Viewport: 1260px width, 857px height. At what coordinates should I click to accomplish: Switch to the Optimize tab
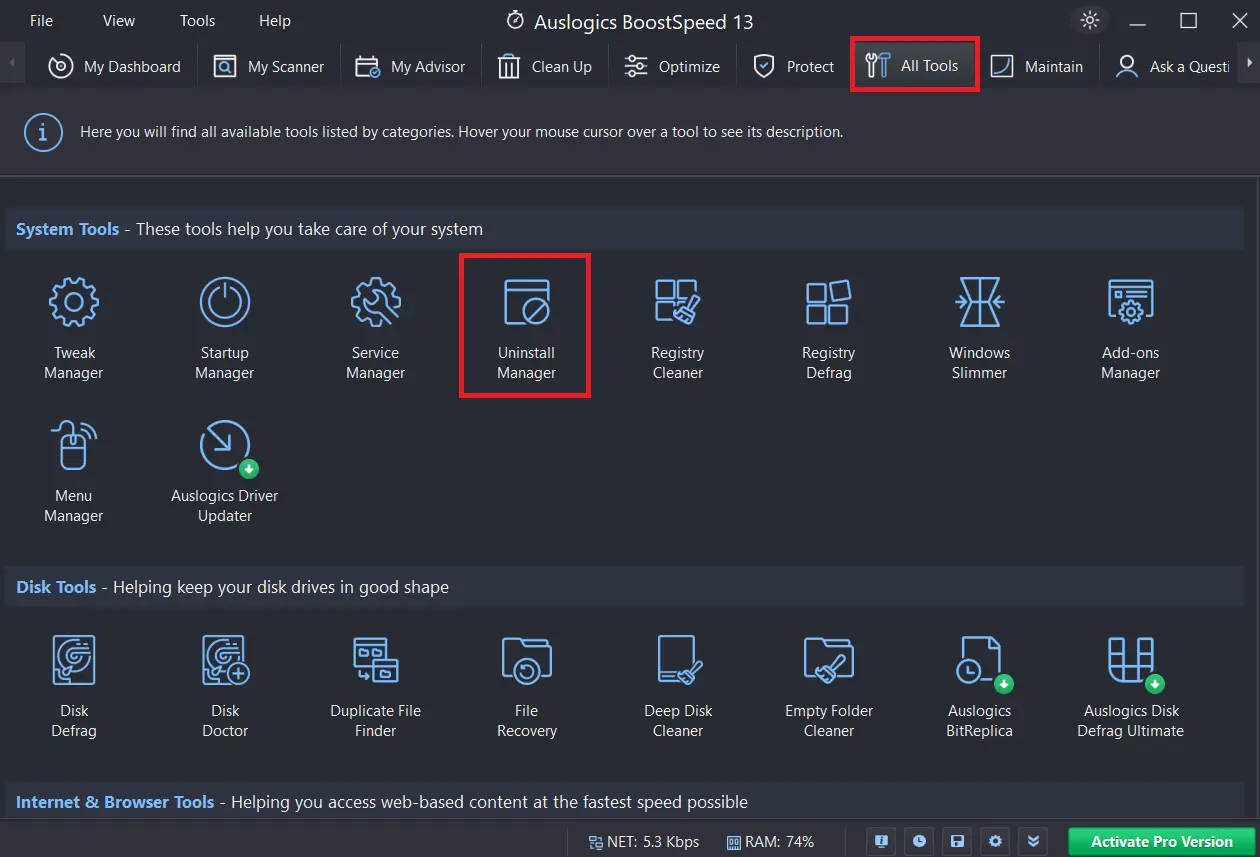coord(672,66)
